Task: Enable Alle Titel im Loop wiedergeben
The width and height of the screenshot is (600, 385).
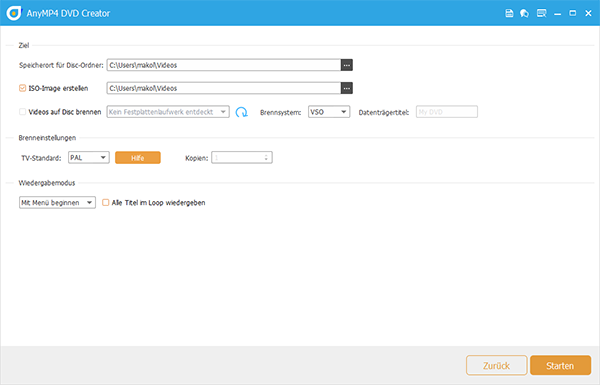Action: pyautogui.click(x=106, y=202)
